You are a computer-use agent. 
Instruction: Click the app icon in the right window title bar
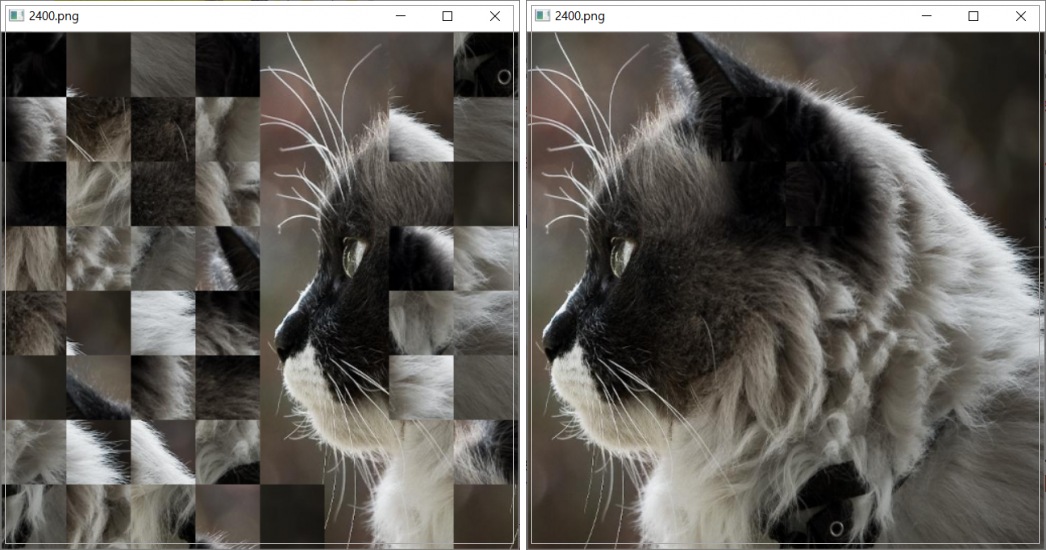[542, 16]
